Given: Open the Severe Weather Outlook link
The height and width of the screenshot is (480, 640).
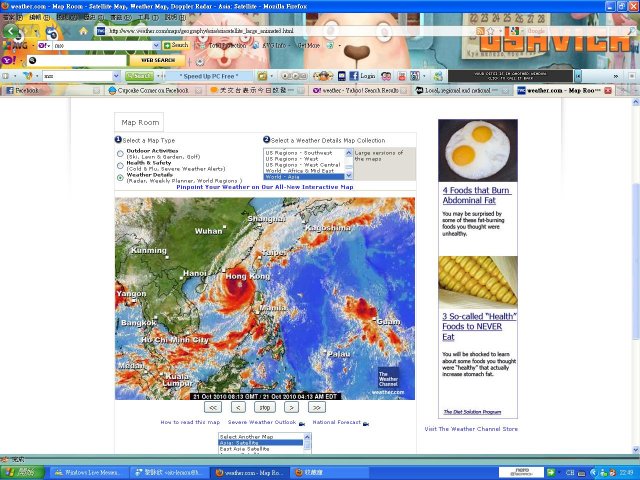Looking at the screenshot, I should [x=263, y=423].
